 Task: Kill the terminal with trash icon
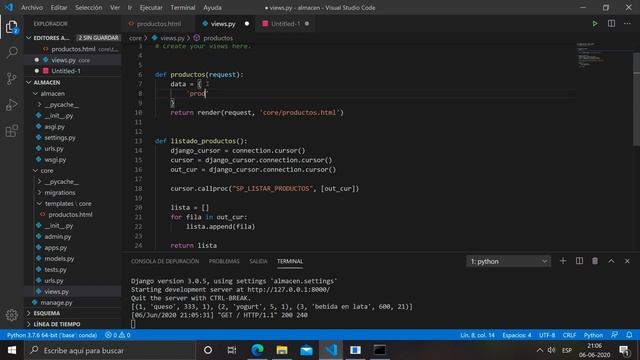click(595, 261)
